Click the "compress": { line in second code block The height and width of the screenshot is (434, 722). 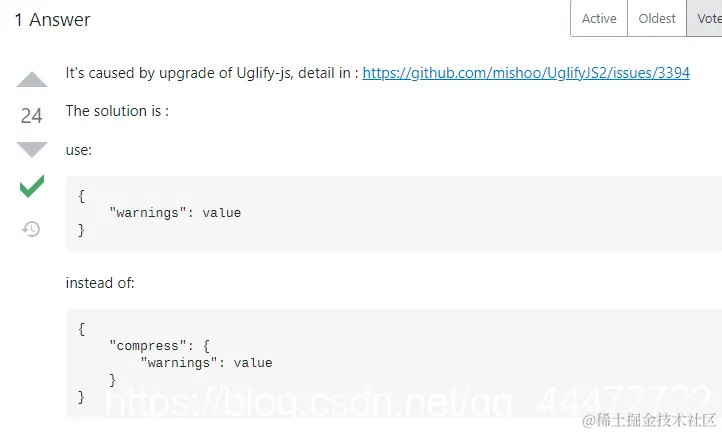tap(159, 346)
